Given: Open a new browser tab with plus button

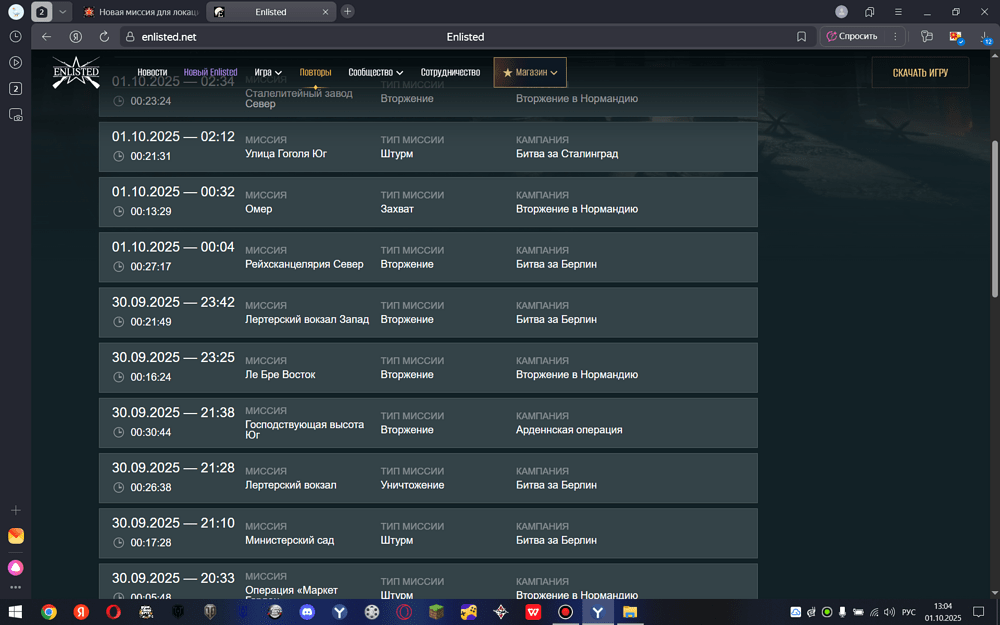Looking at the screenshot, I should pyautogui.click(x=347, y=12).
